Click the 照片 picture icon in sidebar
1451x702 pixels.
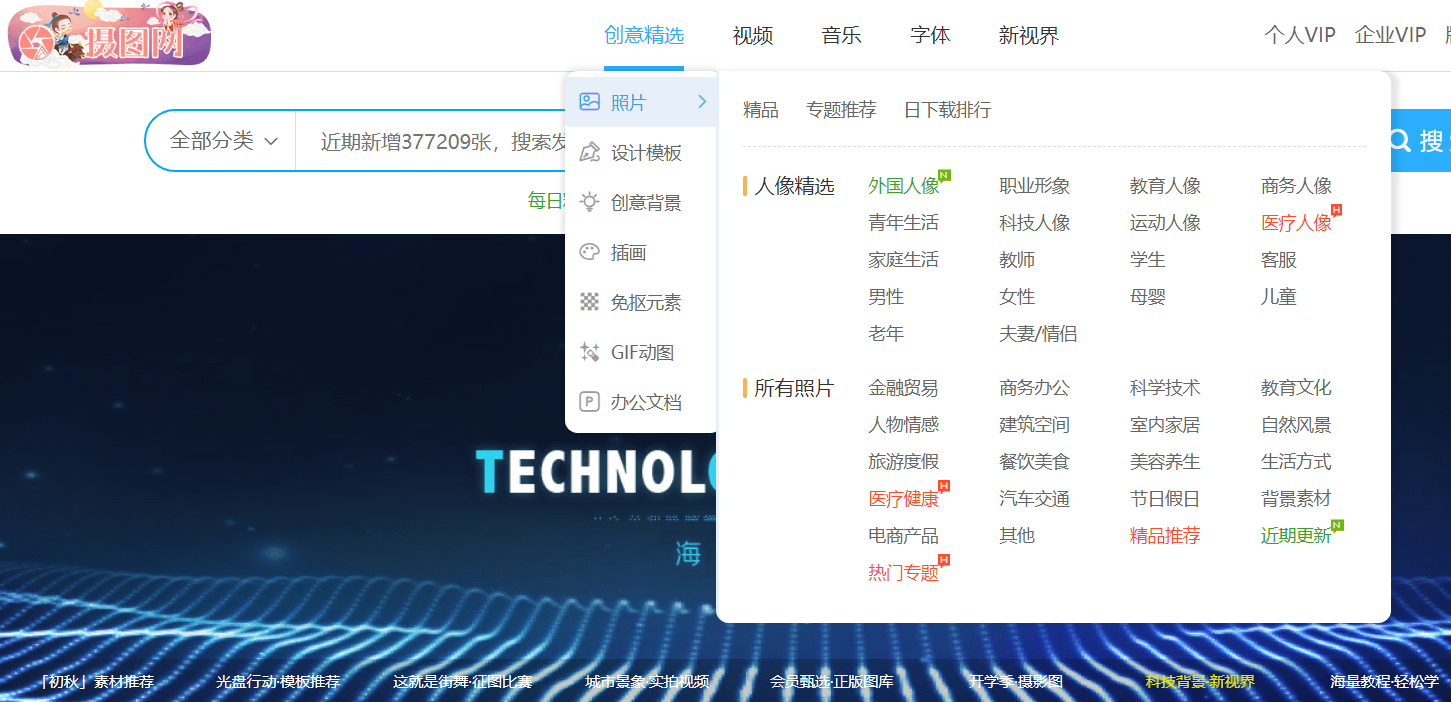tap(590, 102)
